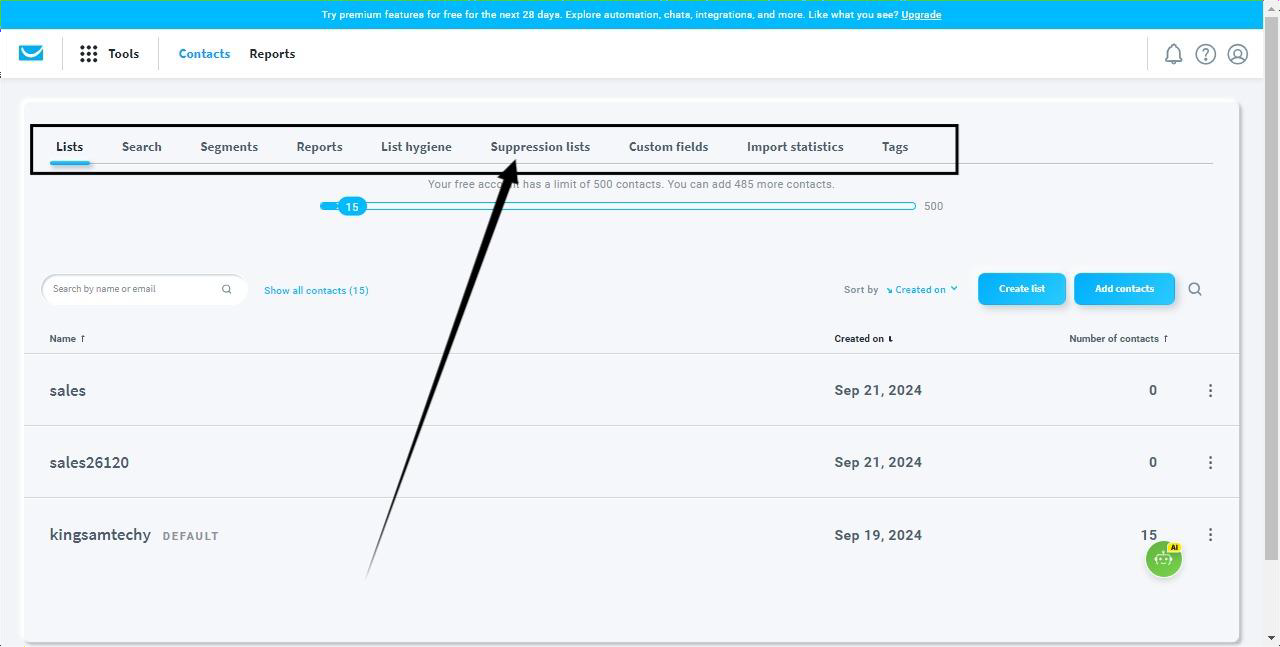Expand the Sort by Created on dropdown
1280x647 pixels.
click(925, 289)
